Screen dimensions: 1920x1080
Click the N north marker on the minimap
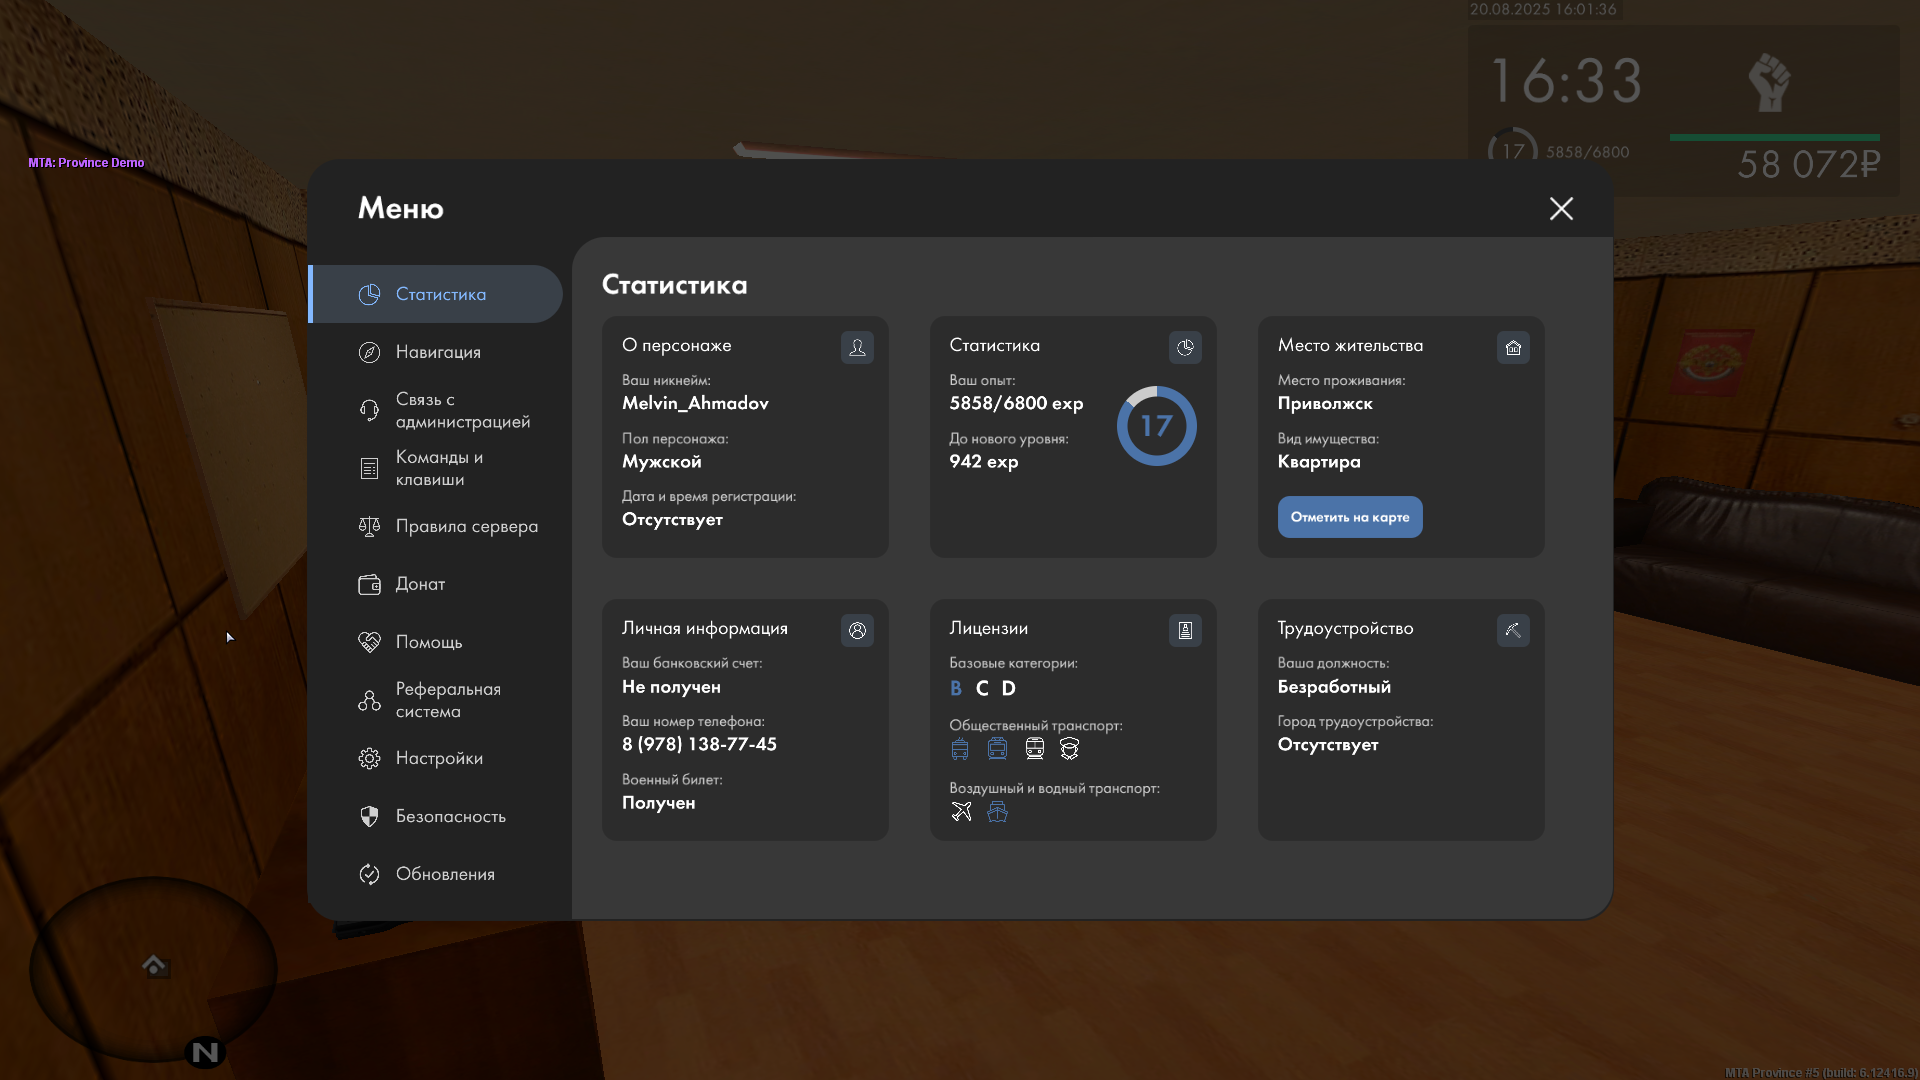pyautogui.click(x=205, y=1052)
